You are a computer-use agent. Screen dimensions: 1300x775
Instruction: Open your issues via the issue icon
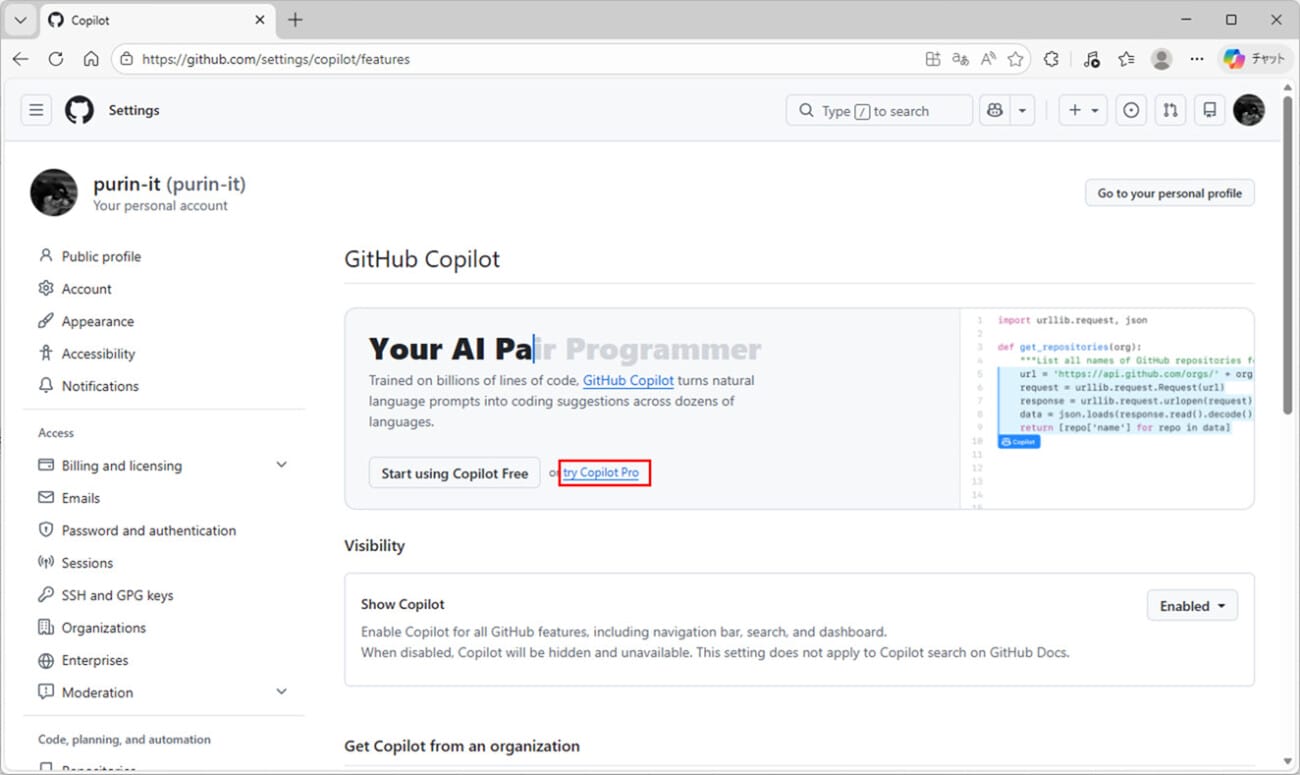(1130, 110)
